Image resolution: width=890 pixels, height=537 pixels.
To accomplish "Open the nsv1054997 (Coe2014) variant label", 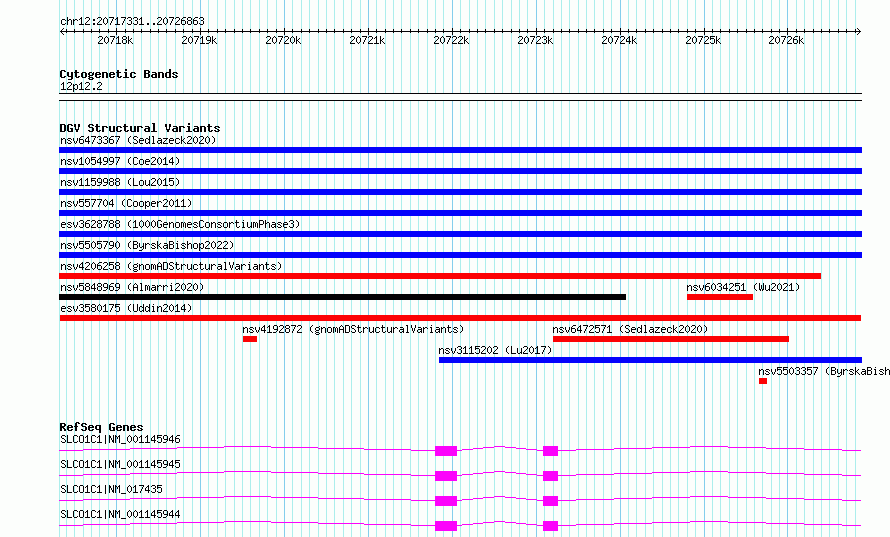I will click(120, 161).
